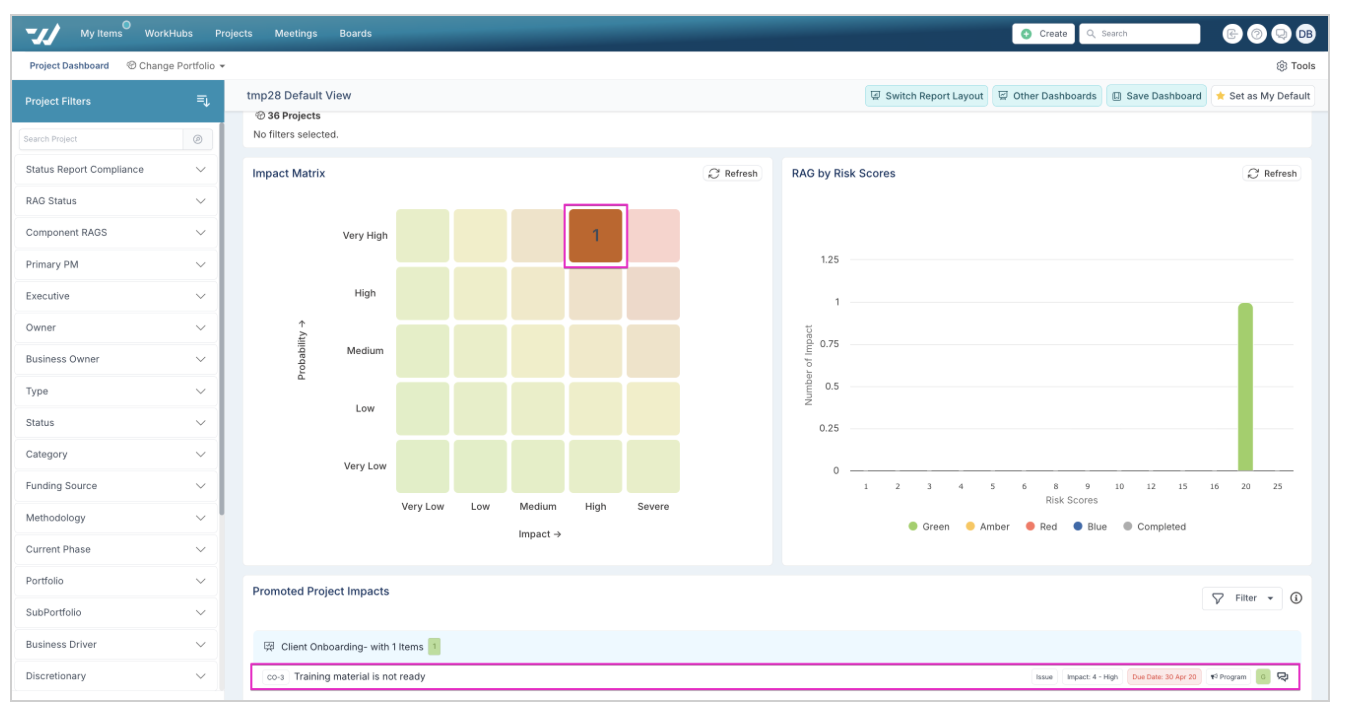The height and width of the screenshot is (712, 1350).
Task: Click the Program tag on CO-3 row
Action: [x=1228, y=677]
